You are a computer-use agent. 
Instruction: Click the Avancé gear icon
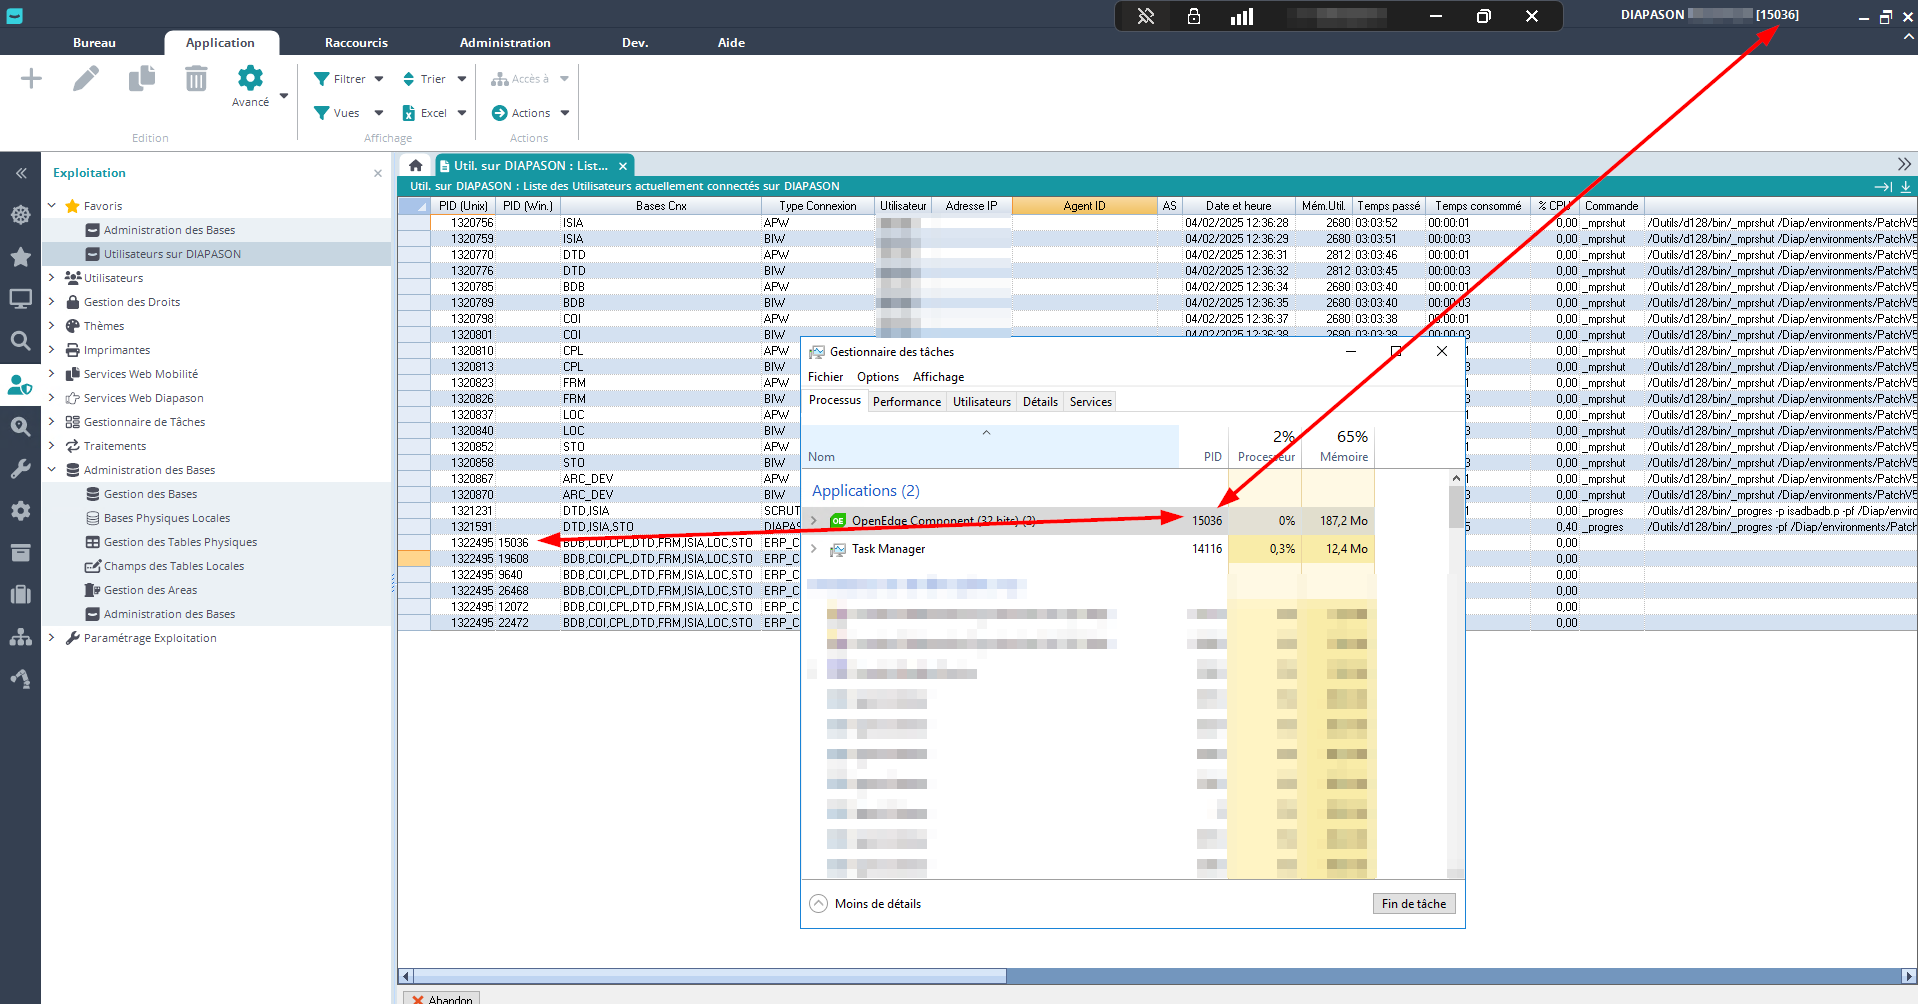250,79
